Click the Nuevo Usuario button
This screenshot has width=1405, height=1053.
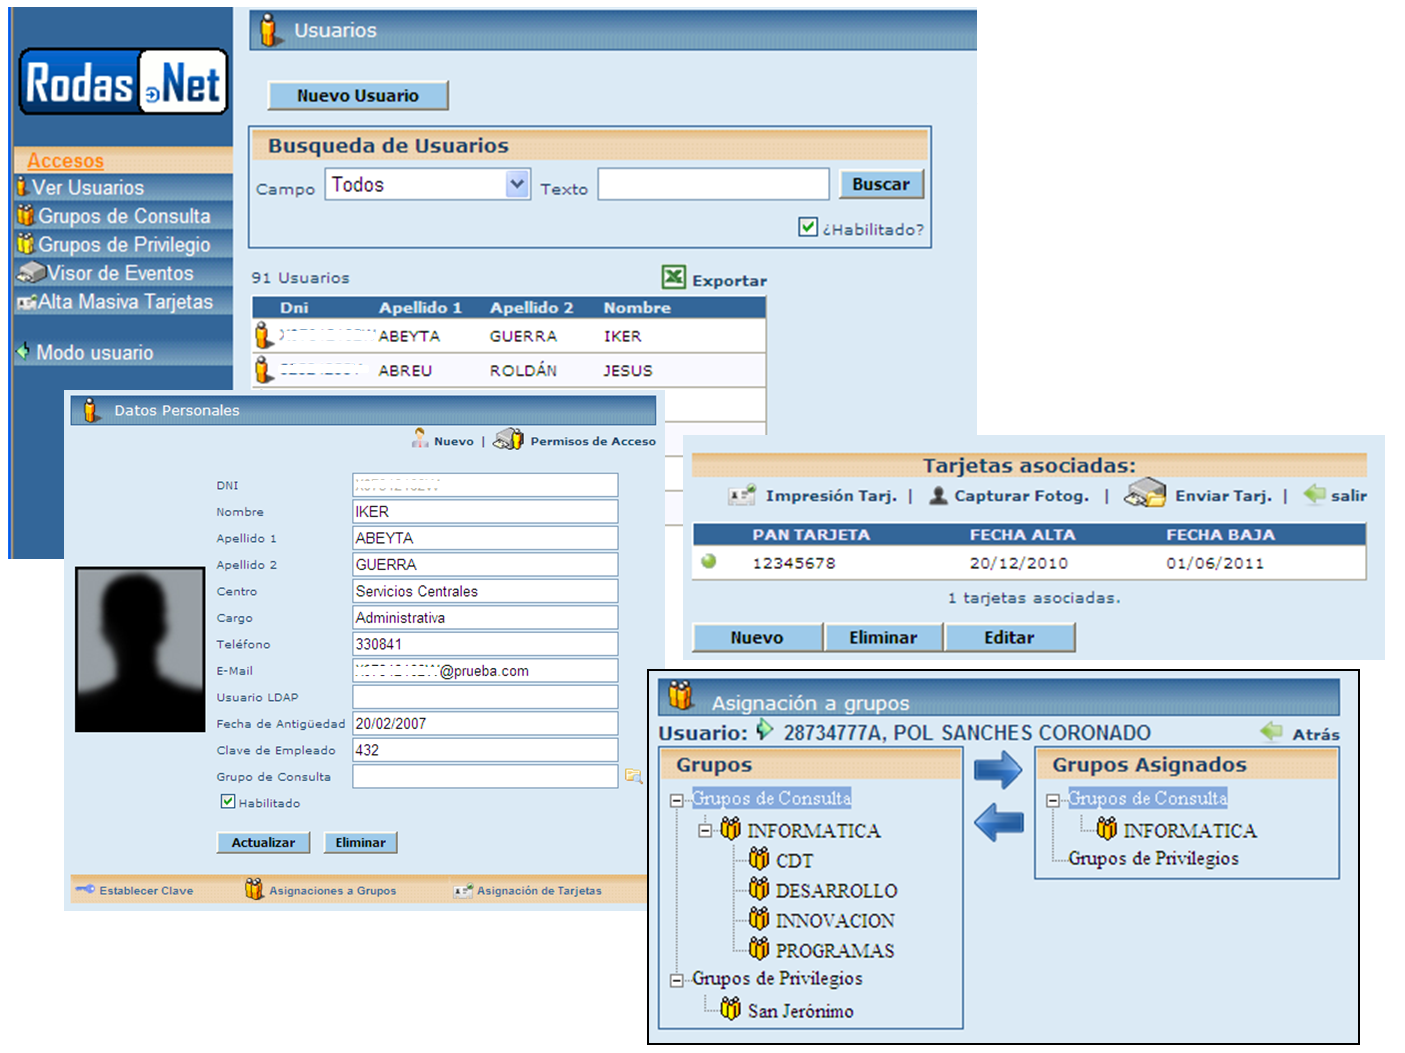point(357,95)
